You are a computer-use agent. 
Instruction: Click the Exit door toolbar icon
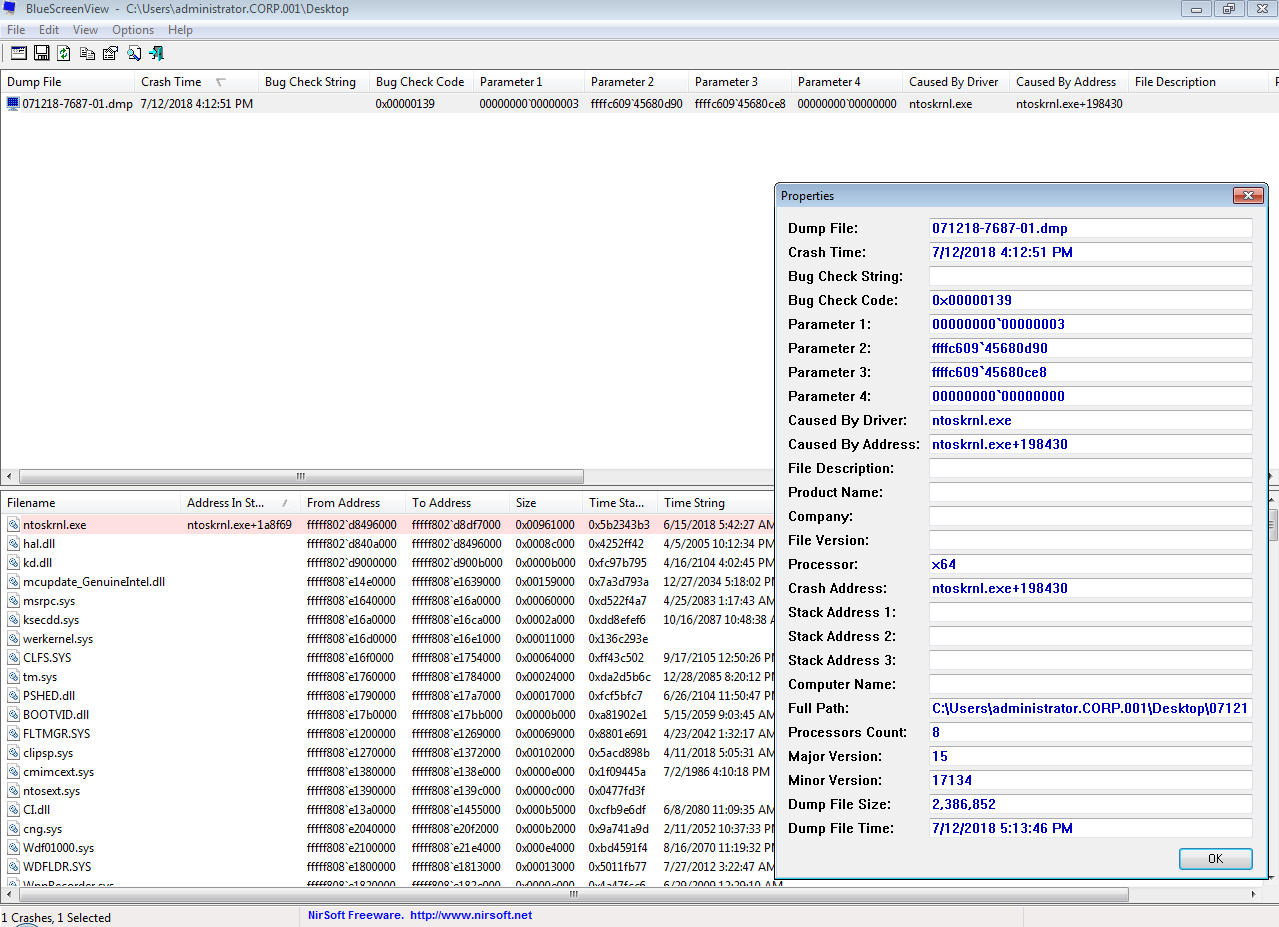tap(157, 53)
